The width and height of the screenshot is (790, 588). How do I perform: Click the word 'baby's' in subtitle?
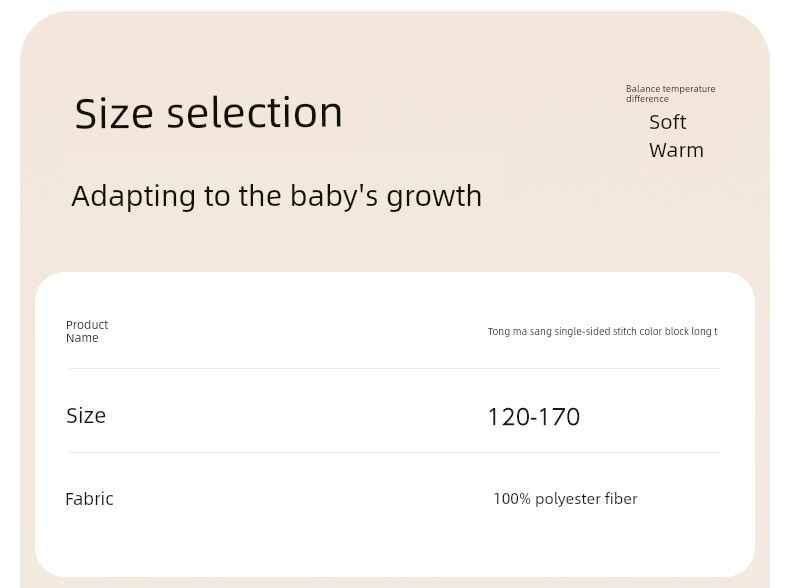pyautogui.click(x=334, y=196)
